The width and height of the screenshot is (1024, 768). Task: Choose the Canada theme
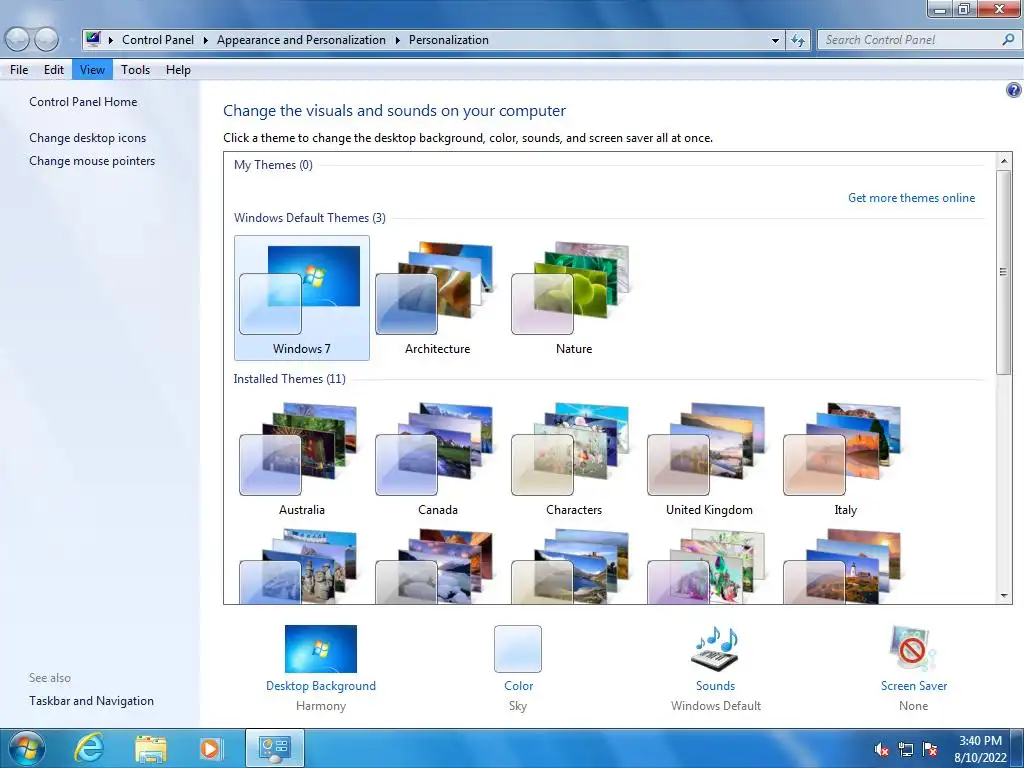[x=437, y=459]
